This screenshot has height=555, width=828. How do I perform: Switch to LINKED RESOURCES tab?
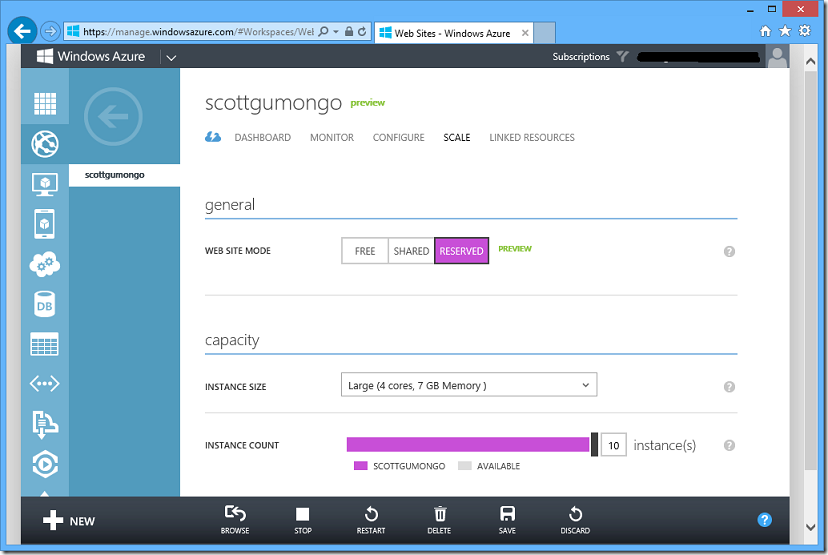pyautogui.click(x=532, y=137)
